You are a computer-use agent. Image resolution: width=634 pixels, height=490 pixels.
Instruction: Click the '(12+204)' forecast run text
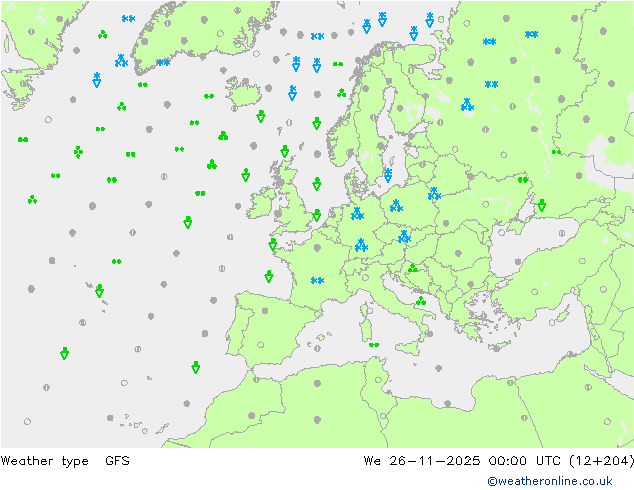[601, 460]
